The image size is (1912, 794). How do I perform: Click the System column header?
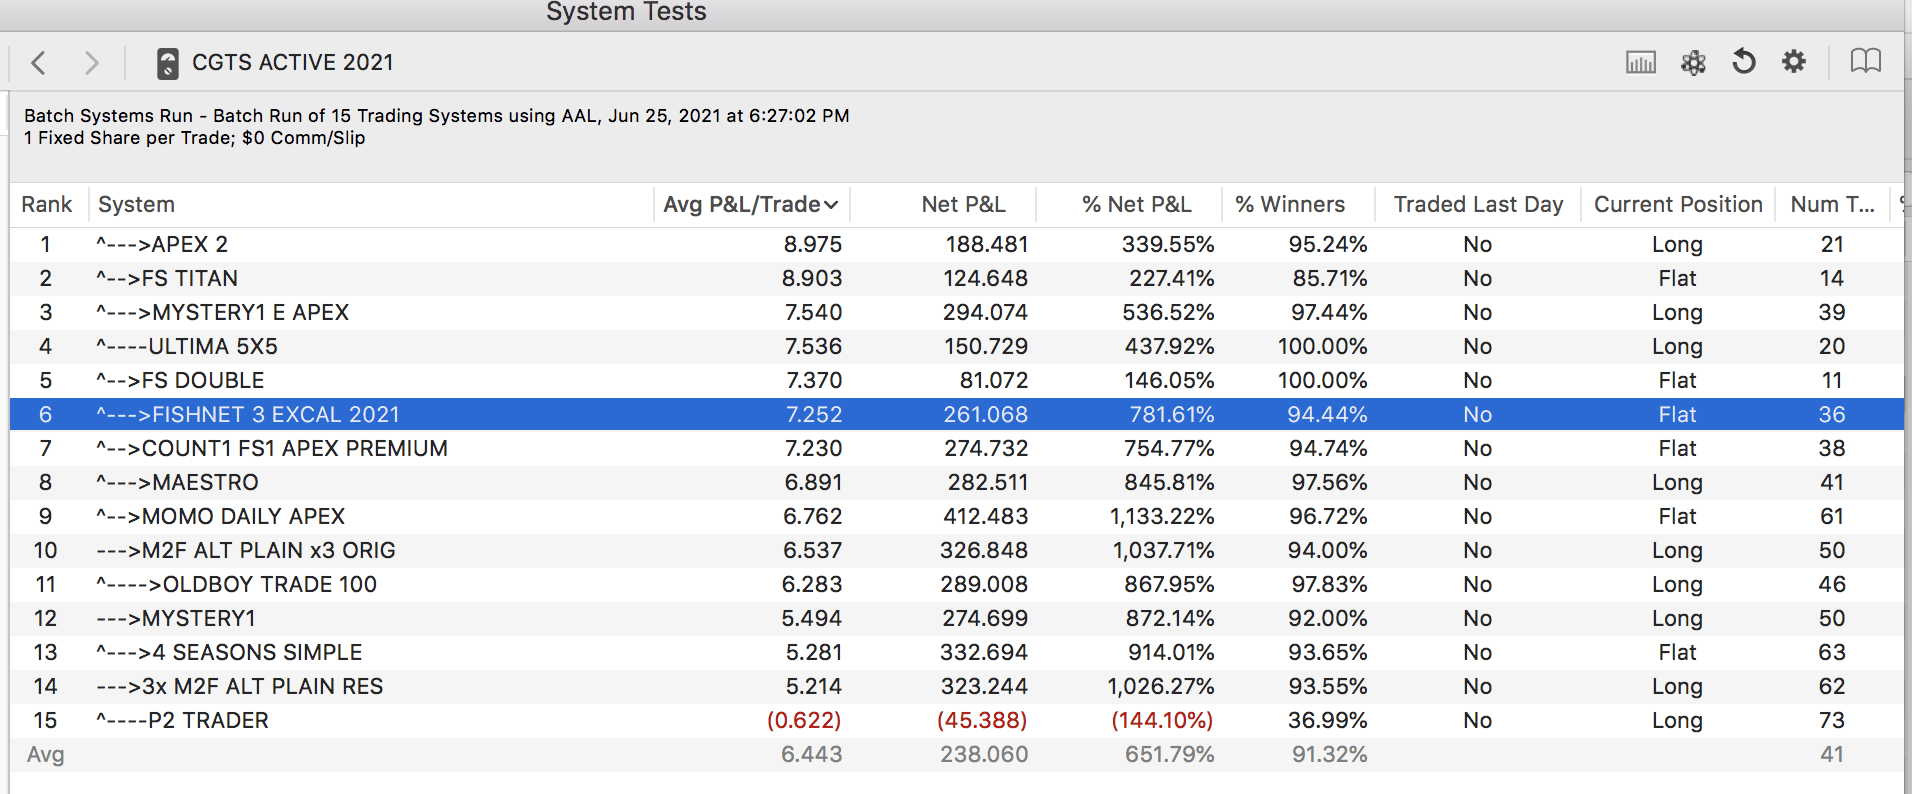pyautogui.click(x=137, y=205)
